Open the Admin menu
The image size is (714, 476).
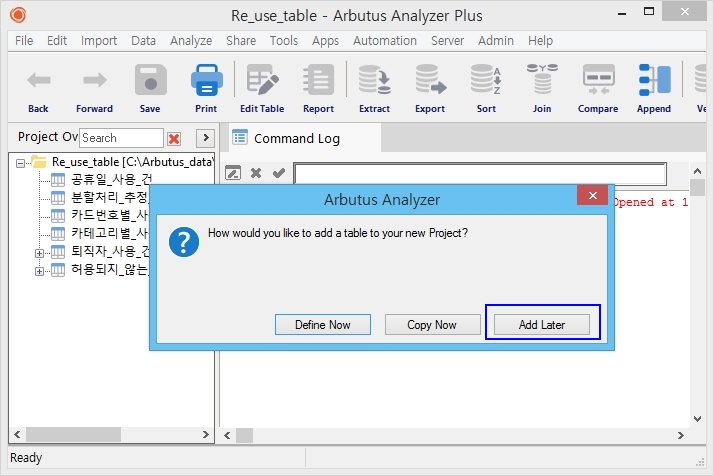[x=496, y=41]
